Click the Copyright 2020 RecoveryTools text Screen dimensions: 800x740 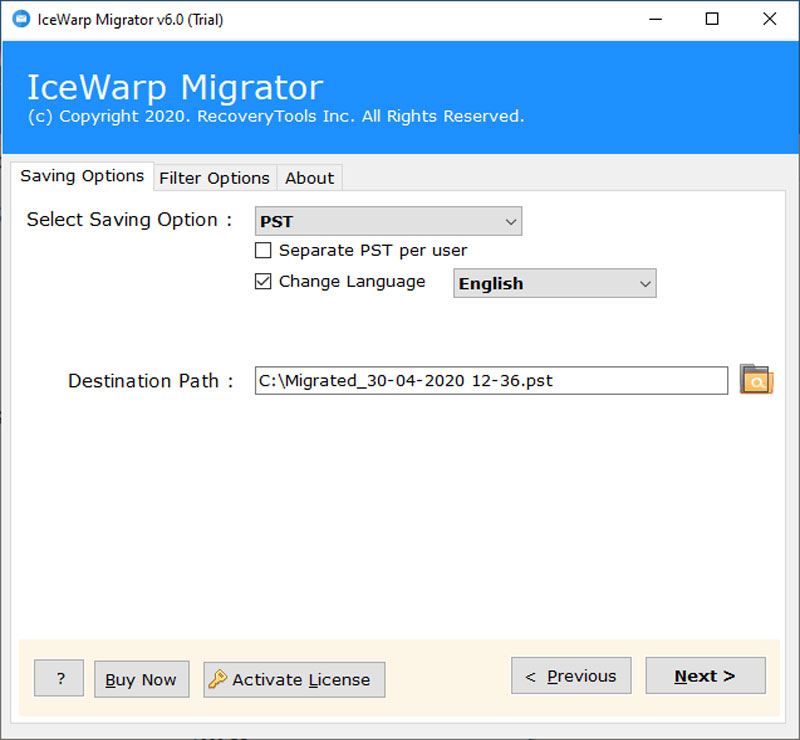pyautogui.click(x=276, y=116)
